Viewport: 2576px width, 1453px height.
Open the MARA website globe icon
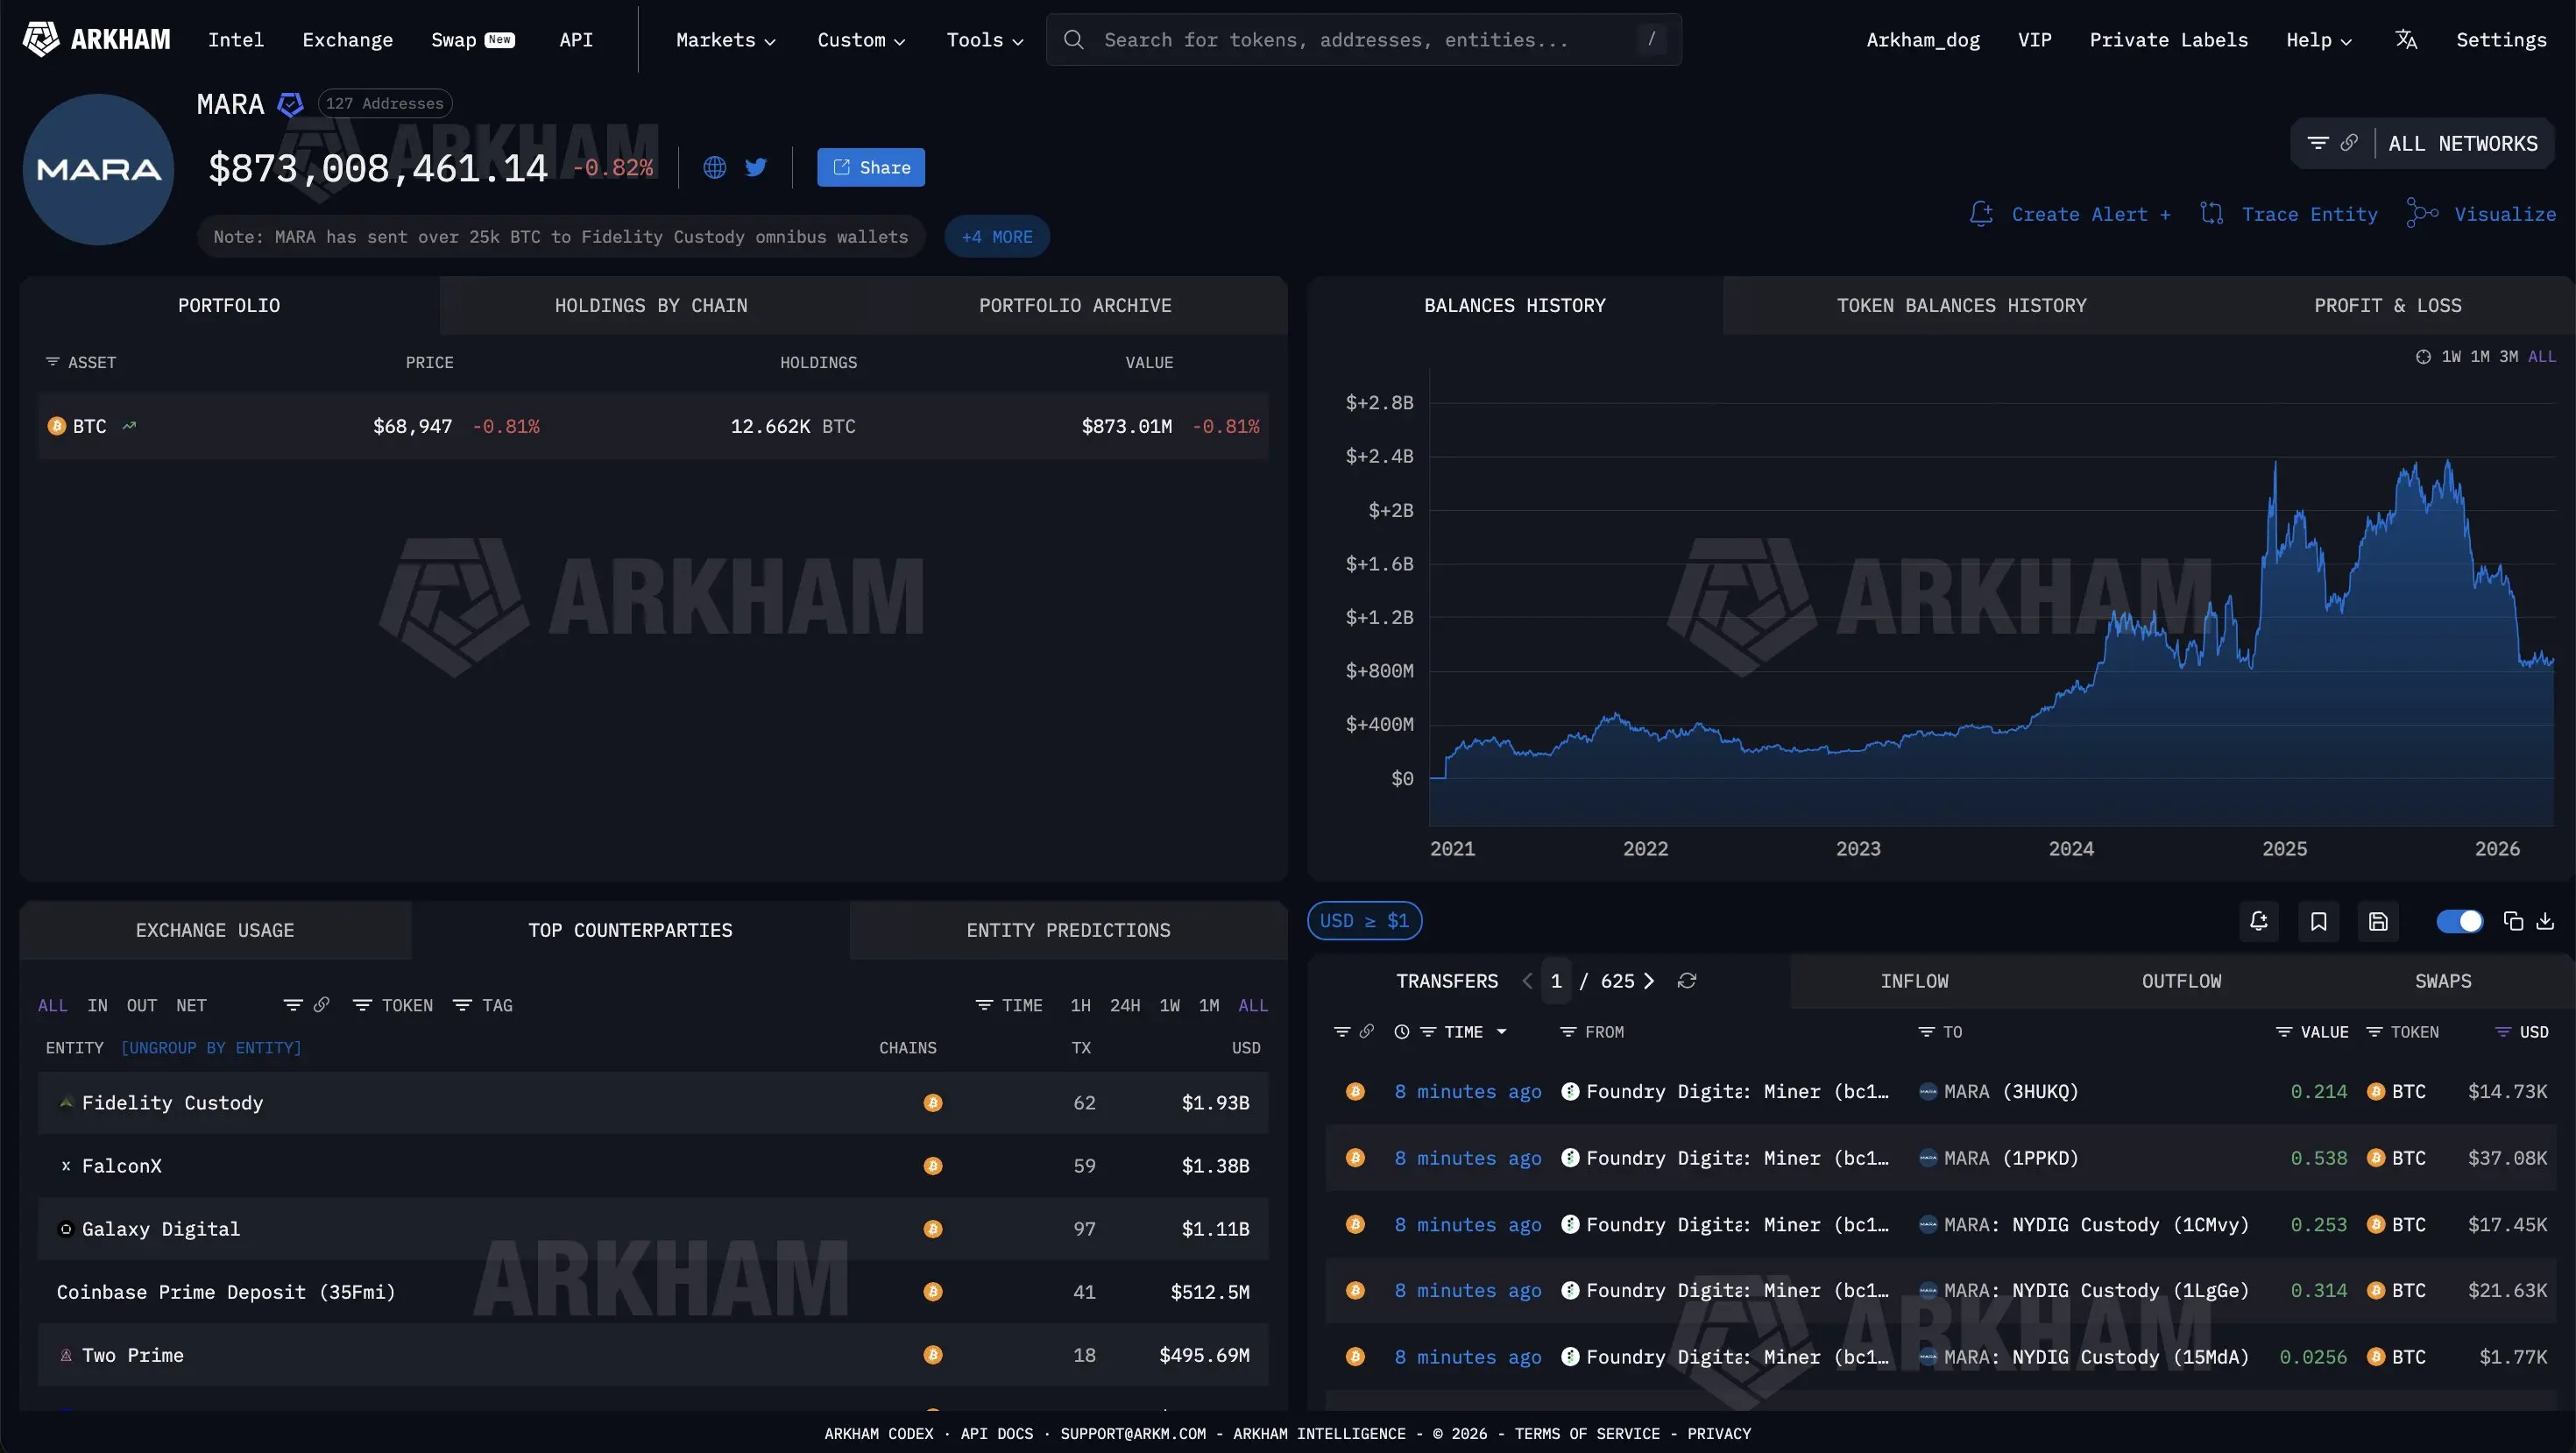click(x=714, y=167)
